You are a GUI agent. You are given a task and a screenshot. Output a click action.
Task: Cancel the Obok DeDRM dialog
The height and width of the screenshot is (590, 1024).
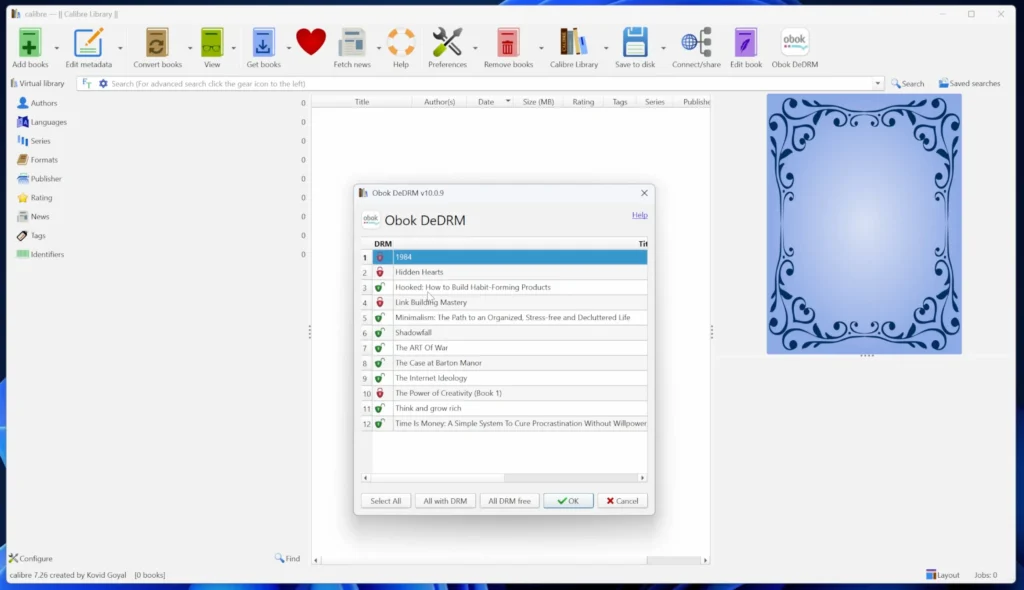[x=622, y=501]
